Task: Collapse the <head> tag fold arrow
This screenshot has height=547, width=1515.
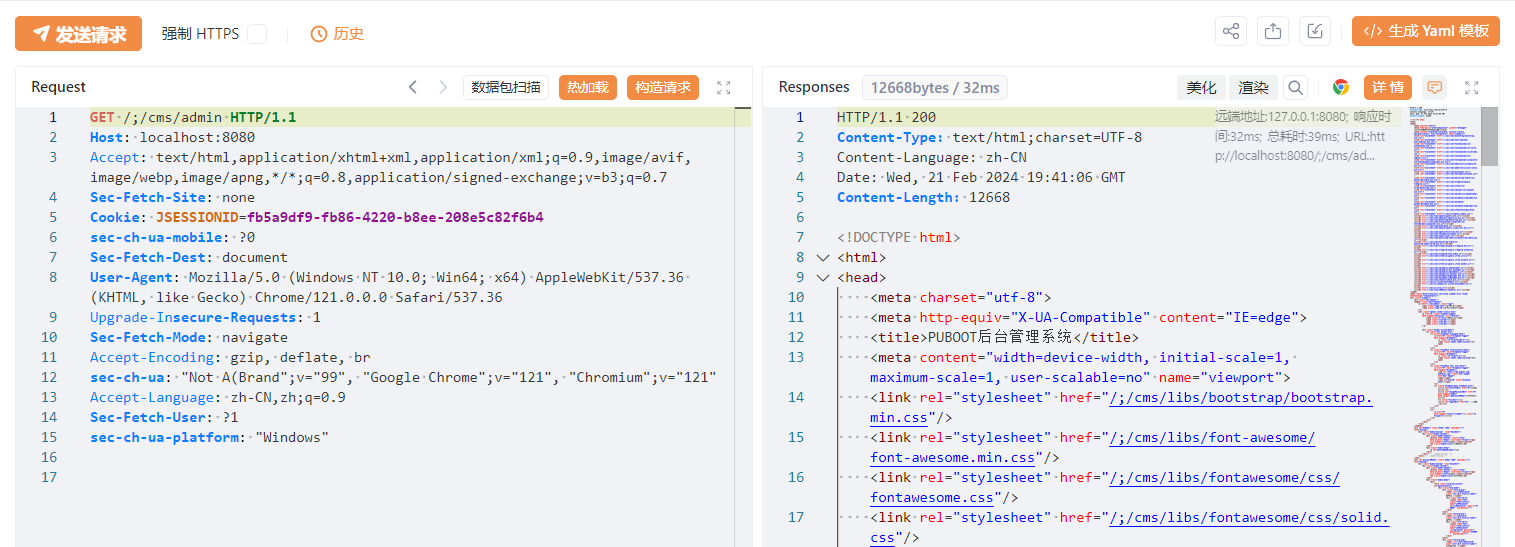Action: tap(822, 277)
